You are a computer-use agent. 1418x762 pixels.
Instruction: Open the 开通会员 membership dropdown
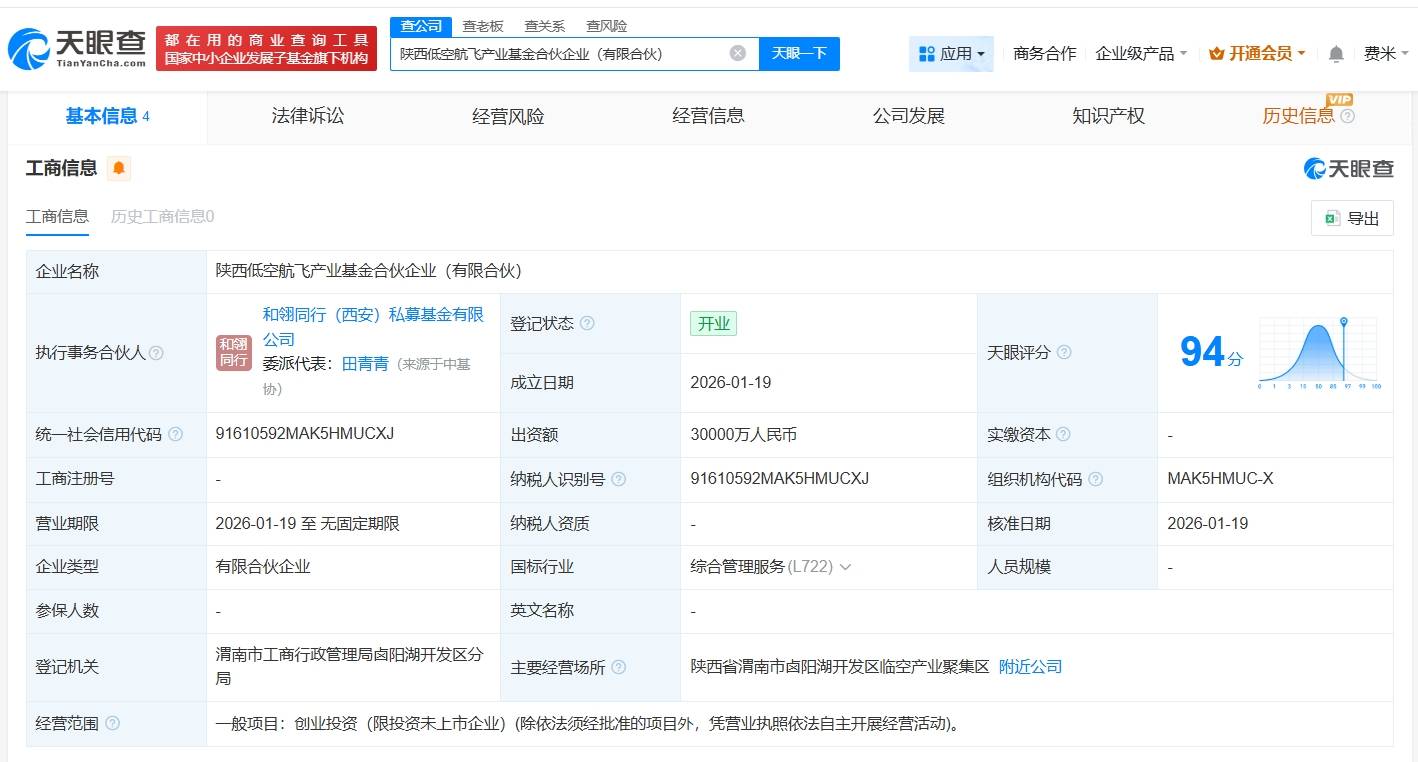(x=1257, y=54)
